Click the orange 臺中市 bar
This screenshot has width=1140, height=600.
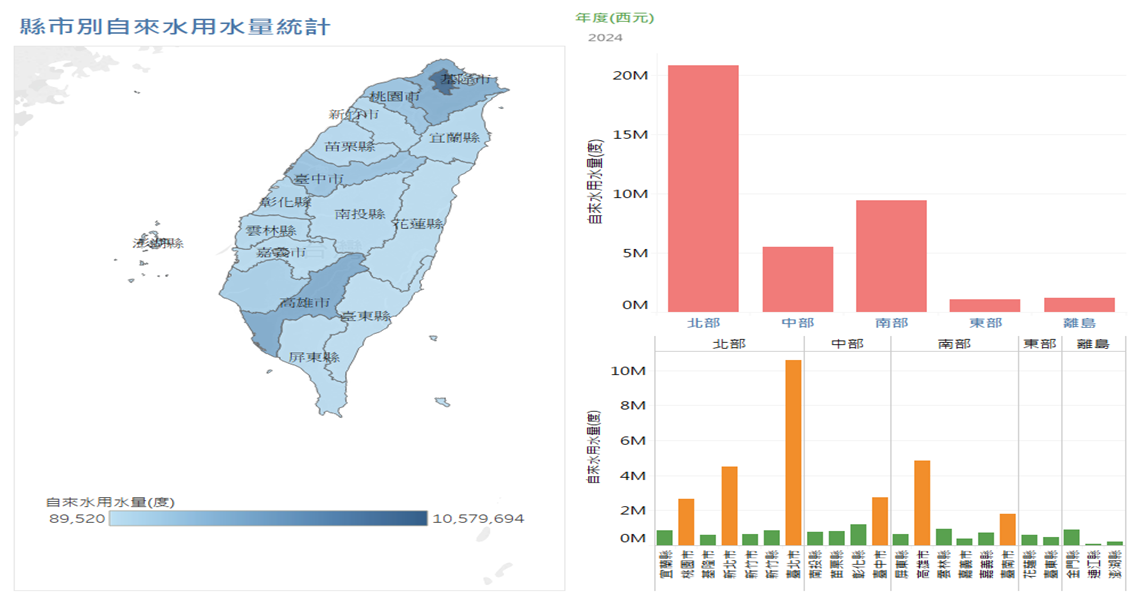coord(879,520)
